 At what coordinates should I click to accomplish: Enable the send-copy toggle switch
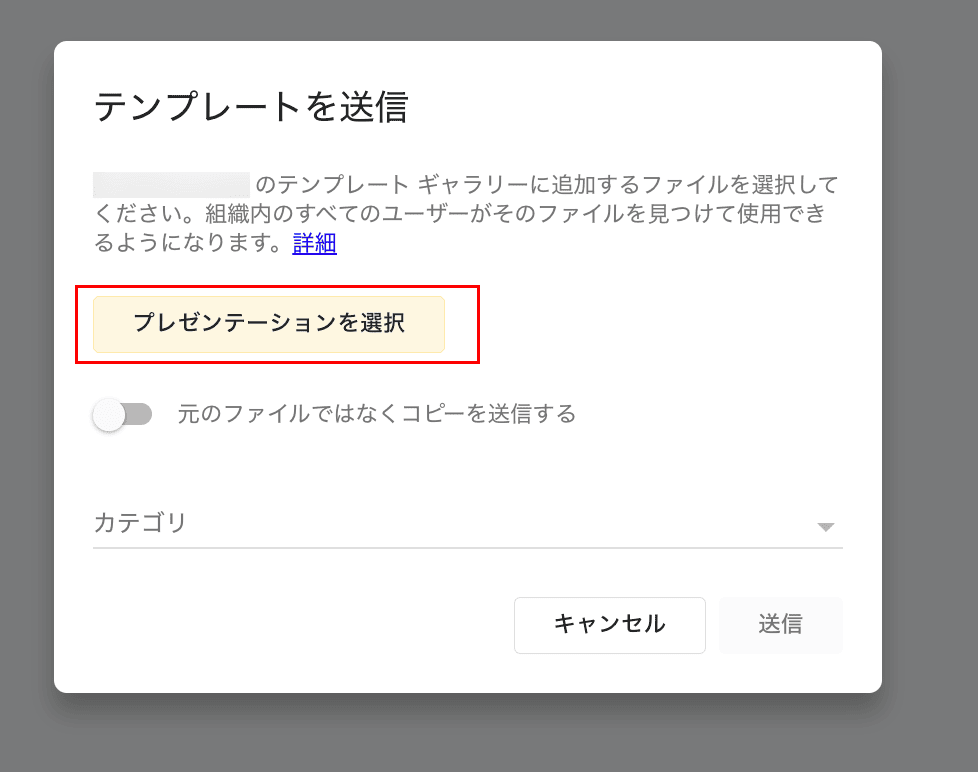(x=122, y=414)
